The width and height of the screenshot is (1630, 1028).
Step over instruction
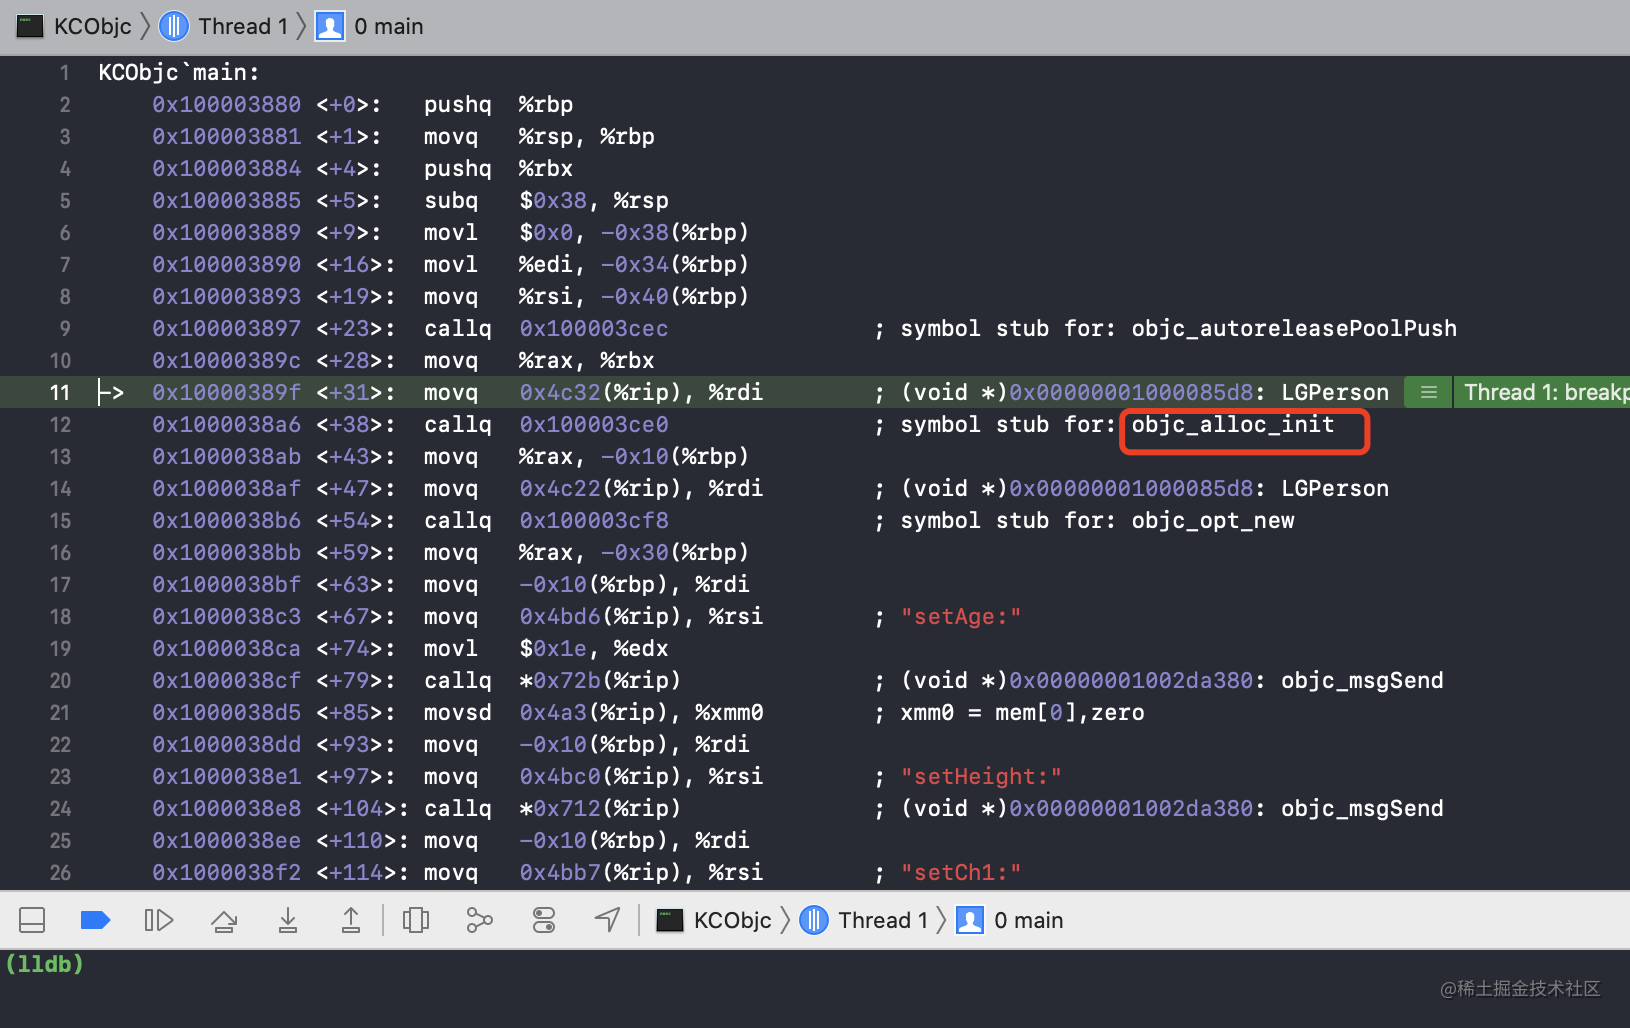coord(224,920)
